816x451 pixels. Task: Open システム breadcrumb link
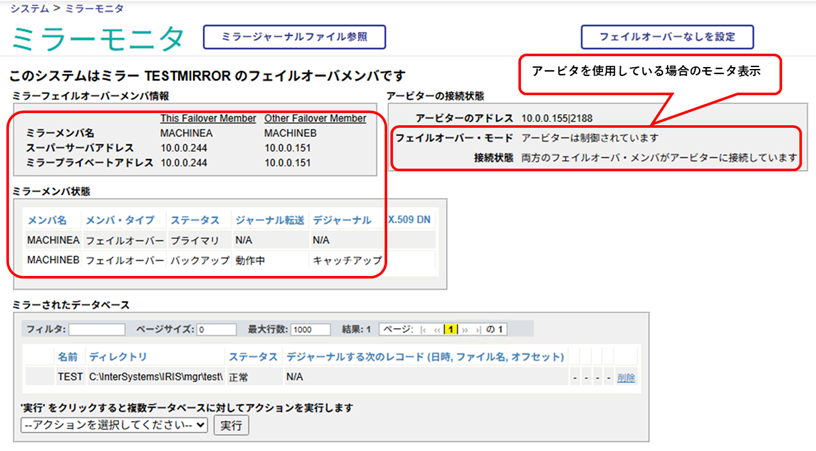point(28,8)
